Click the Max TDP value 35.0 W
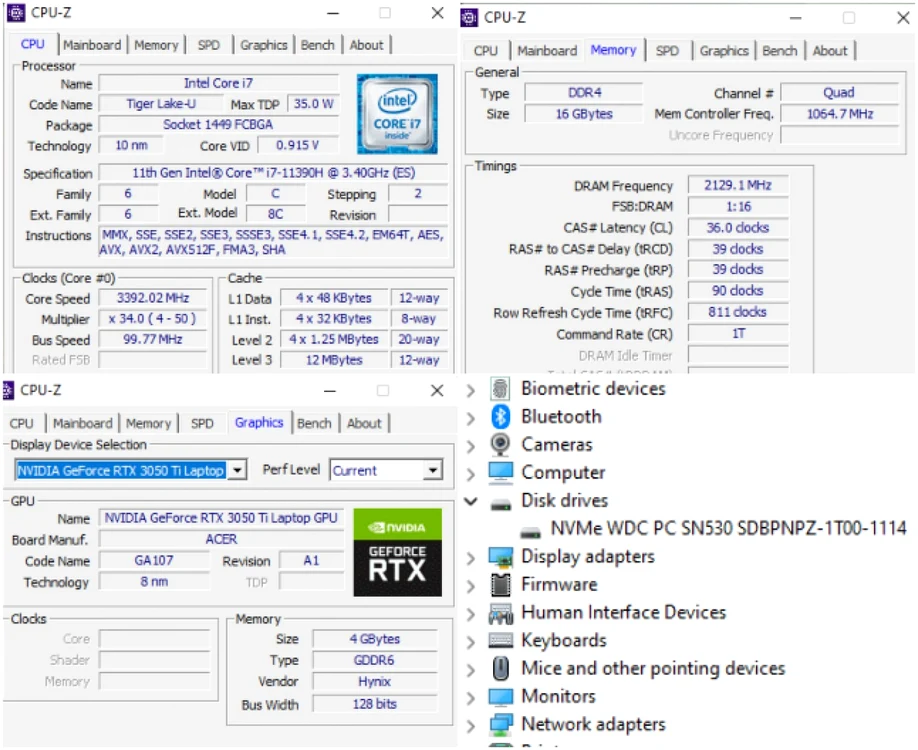The image size is (918, 750). [x=314, y=104]
